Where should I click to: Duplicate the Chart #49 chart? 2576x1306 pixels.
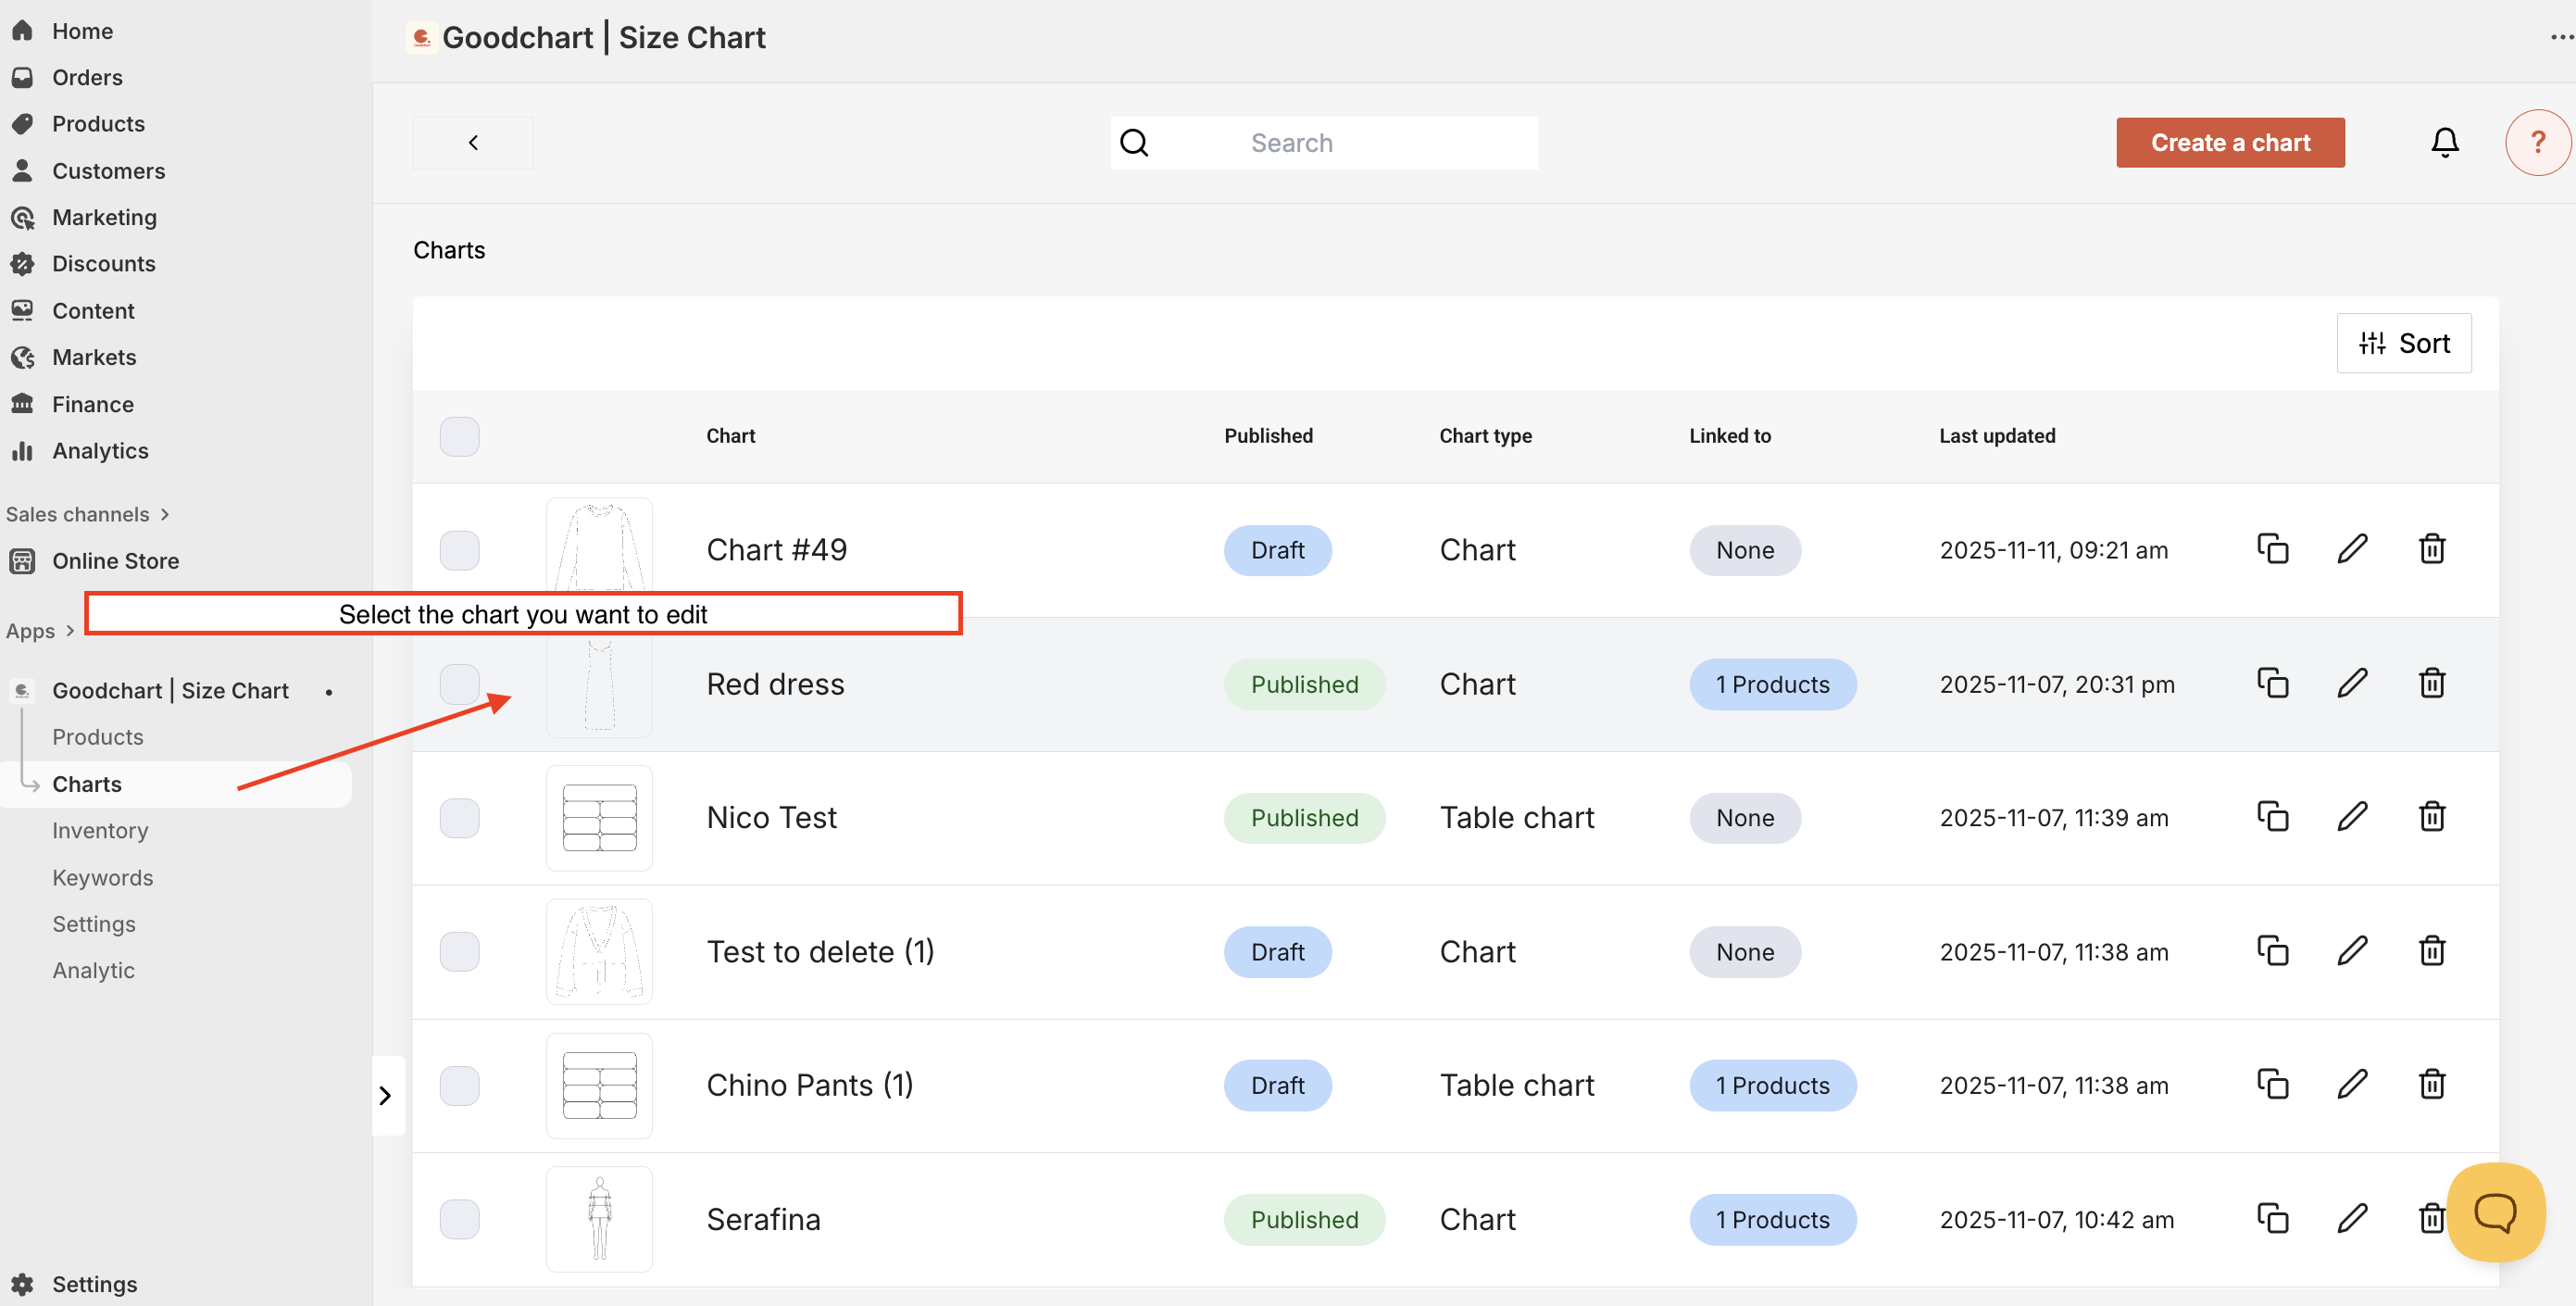click(2272, 549)
